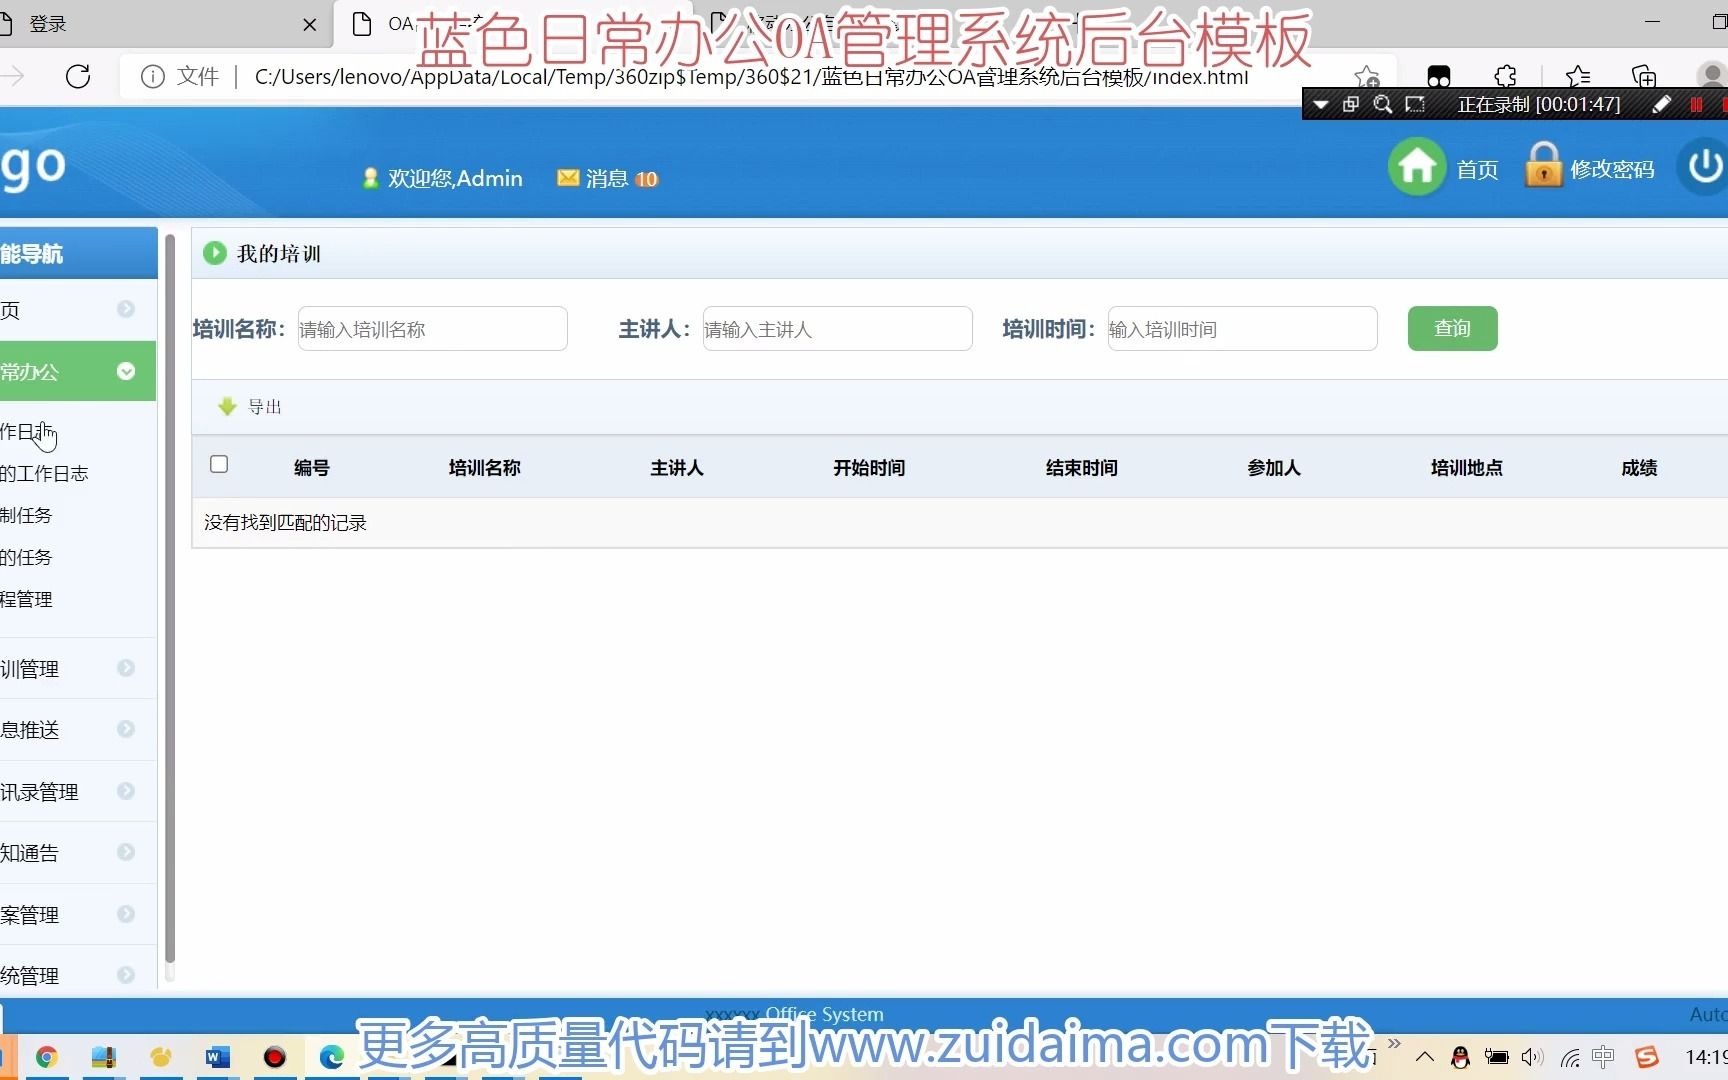The image size is (1728, 1080).
Task: Click the 修改密码 lock icon
Action: click(x=1543, y=166)
